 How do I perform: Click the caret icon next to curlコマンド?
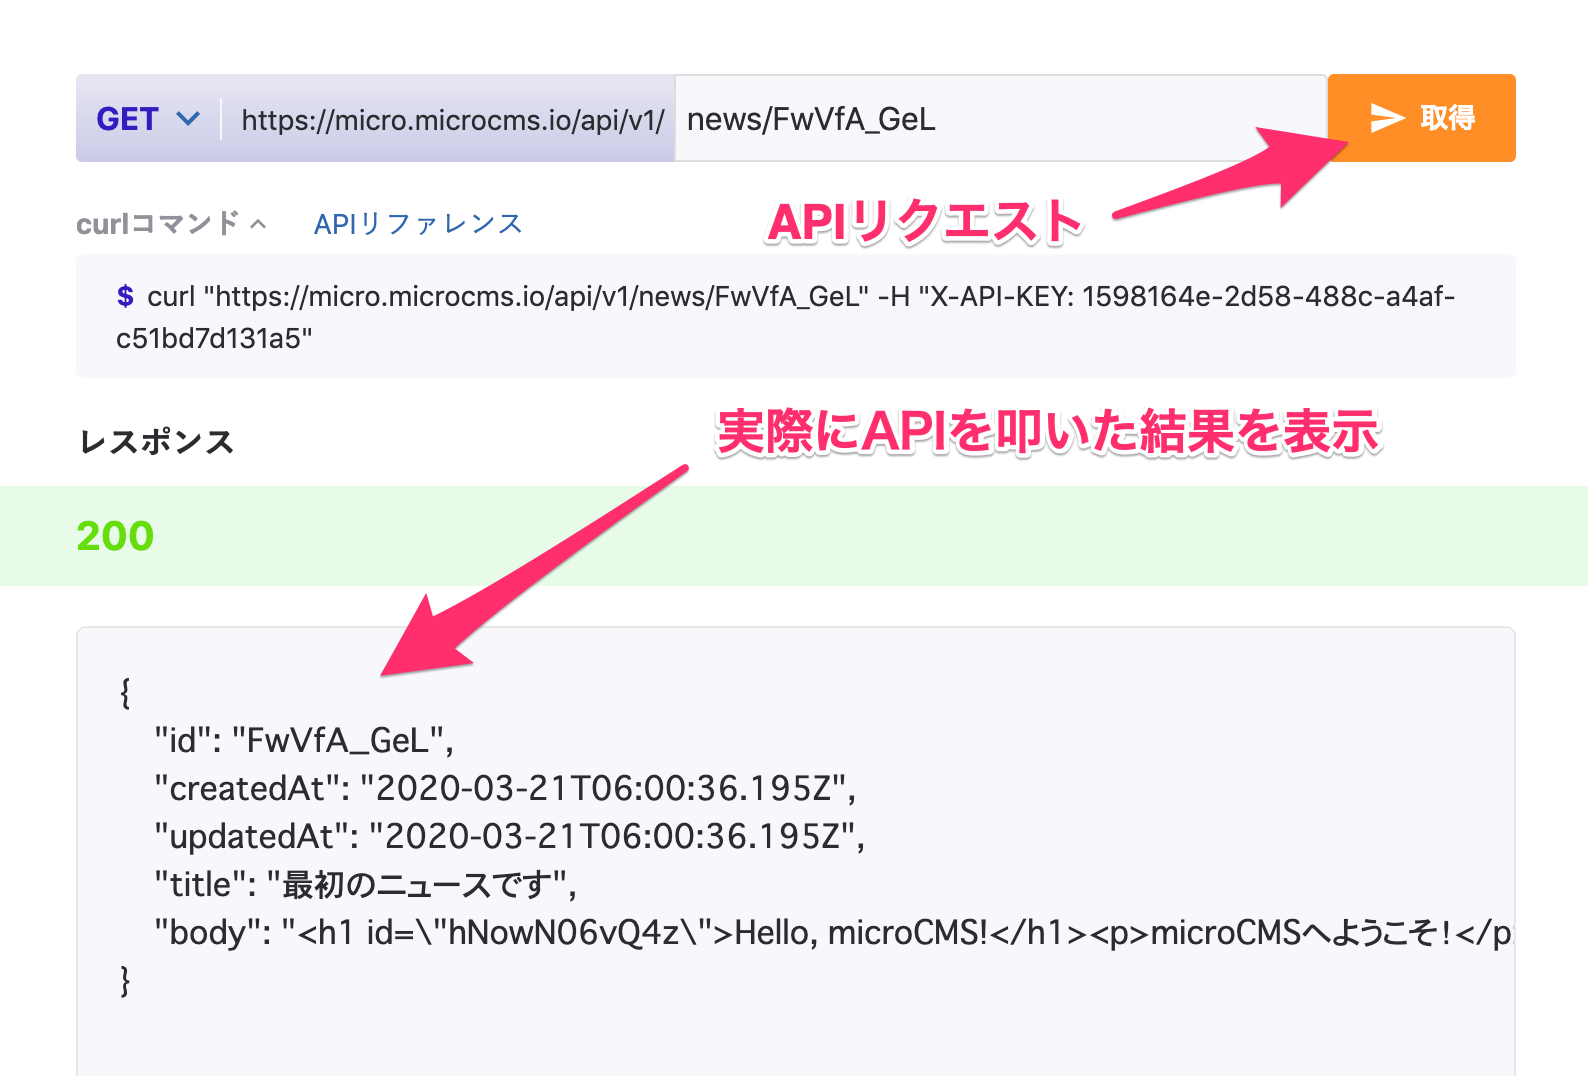pyautogui.click(x=258, y=224)
